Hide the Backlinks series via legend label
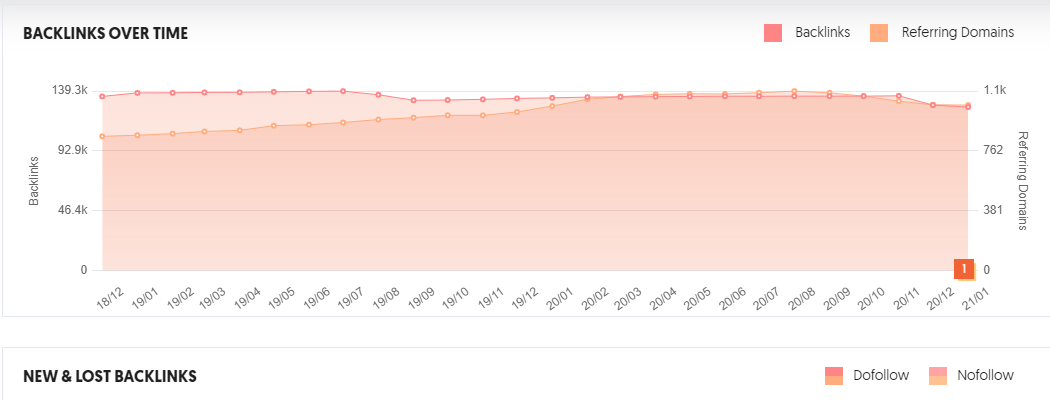1050x400 pixels. 822,32
